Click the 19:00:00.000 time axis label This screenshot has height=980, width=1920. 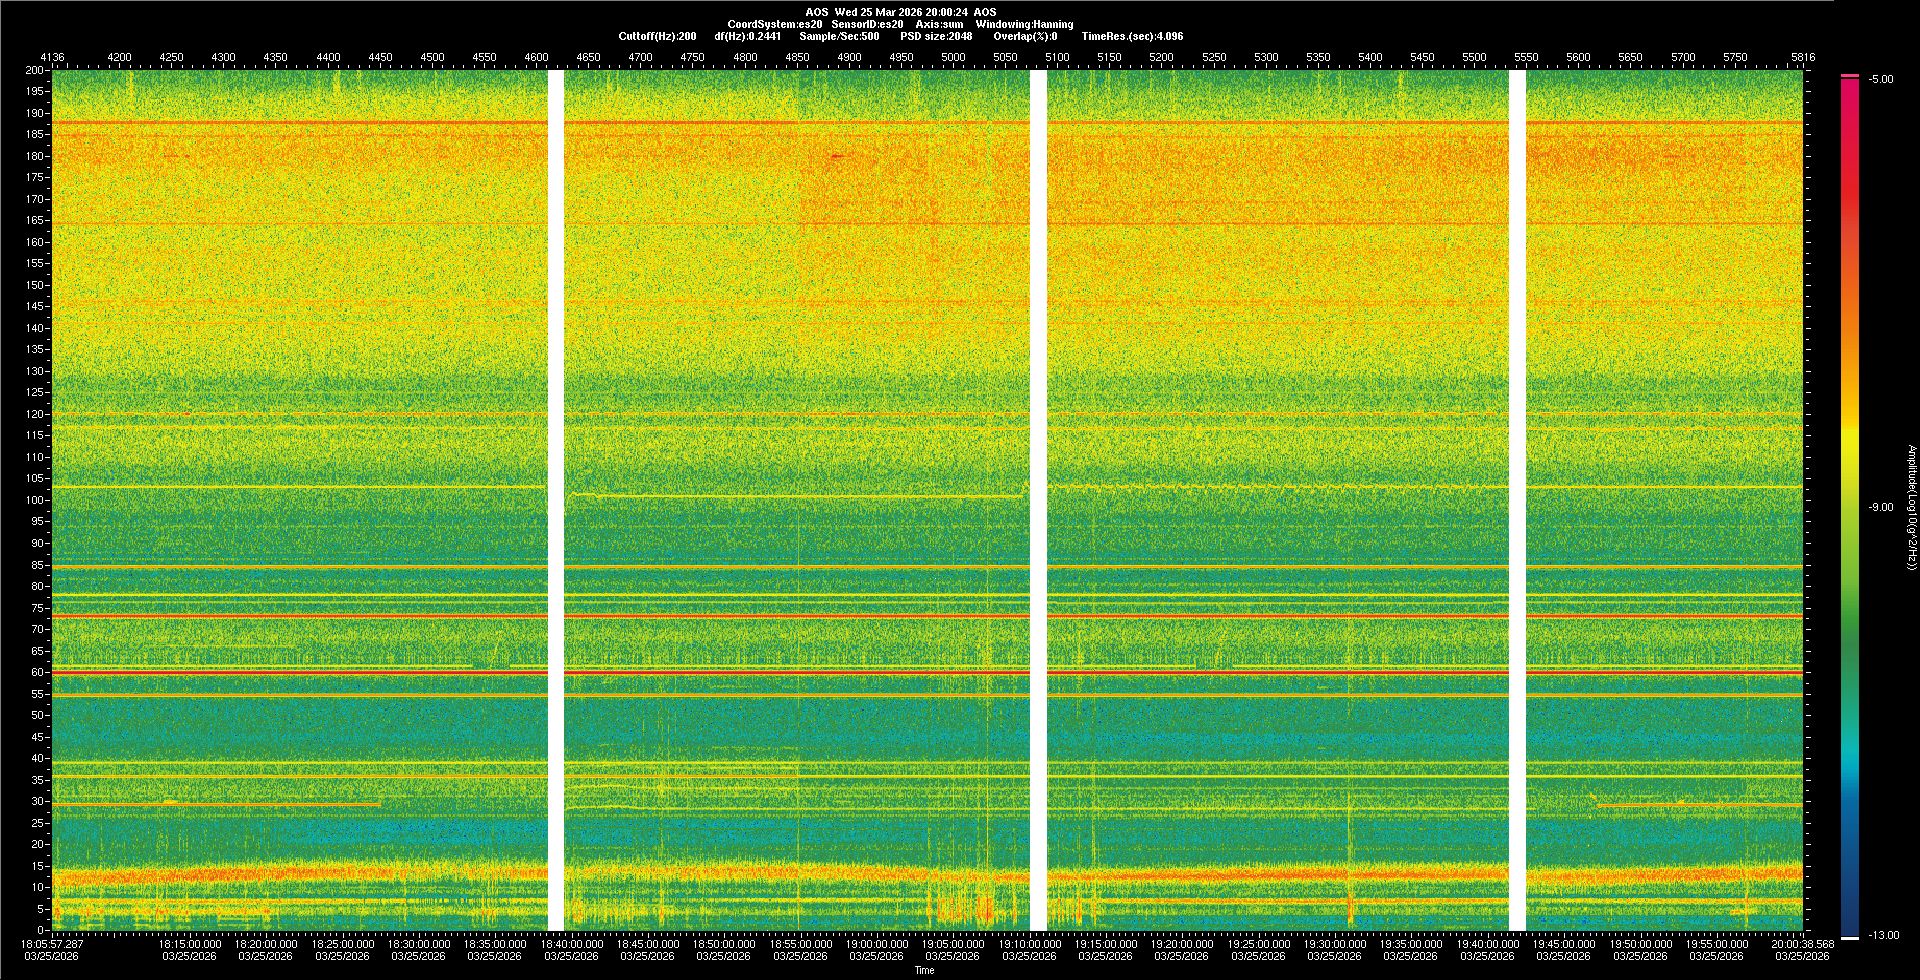[877, 944]
